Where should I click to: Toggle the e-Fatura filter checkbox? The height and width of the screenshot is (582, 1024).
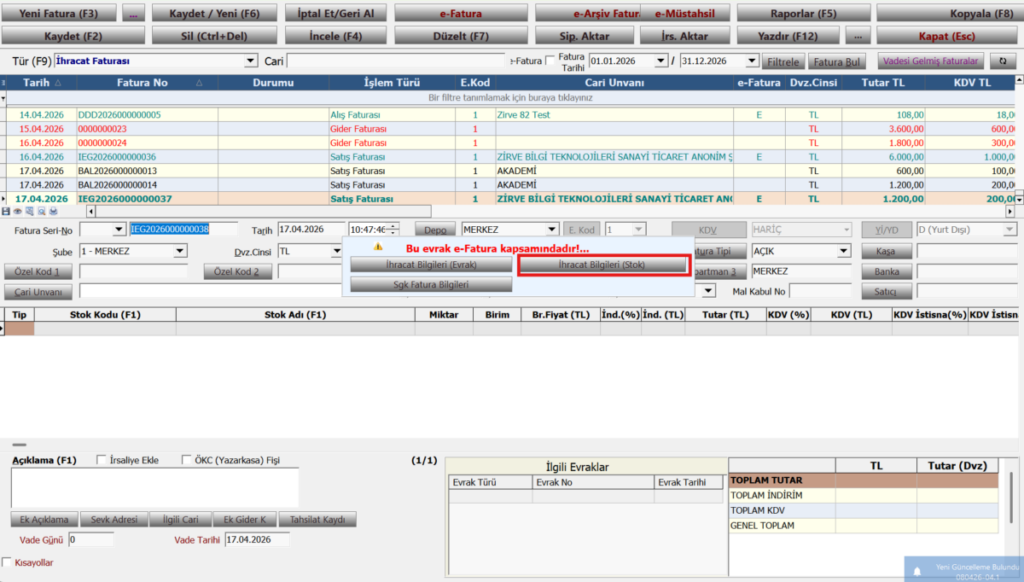pos(550,61)
